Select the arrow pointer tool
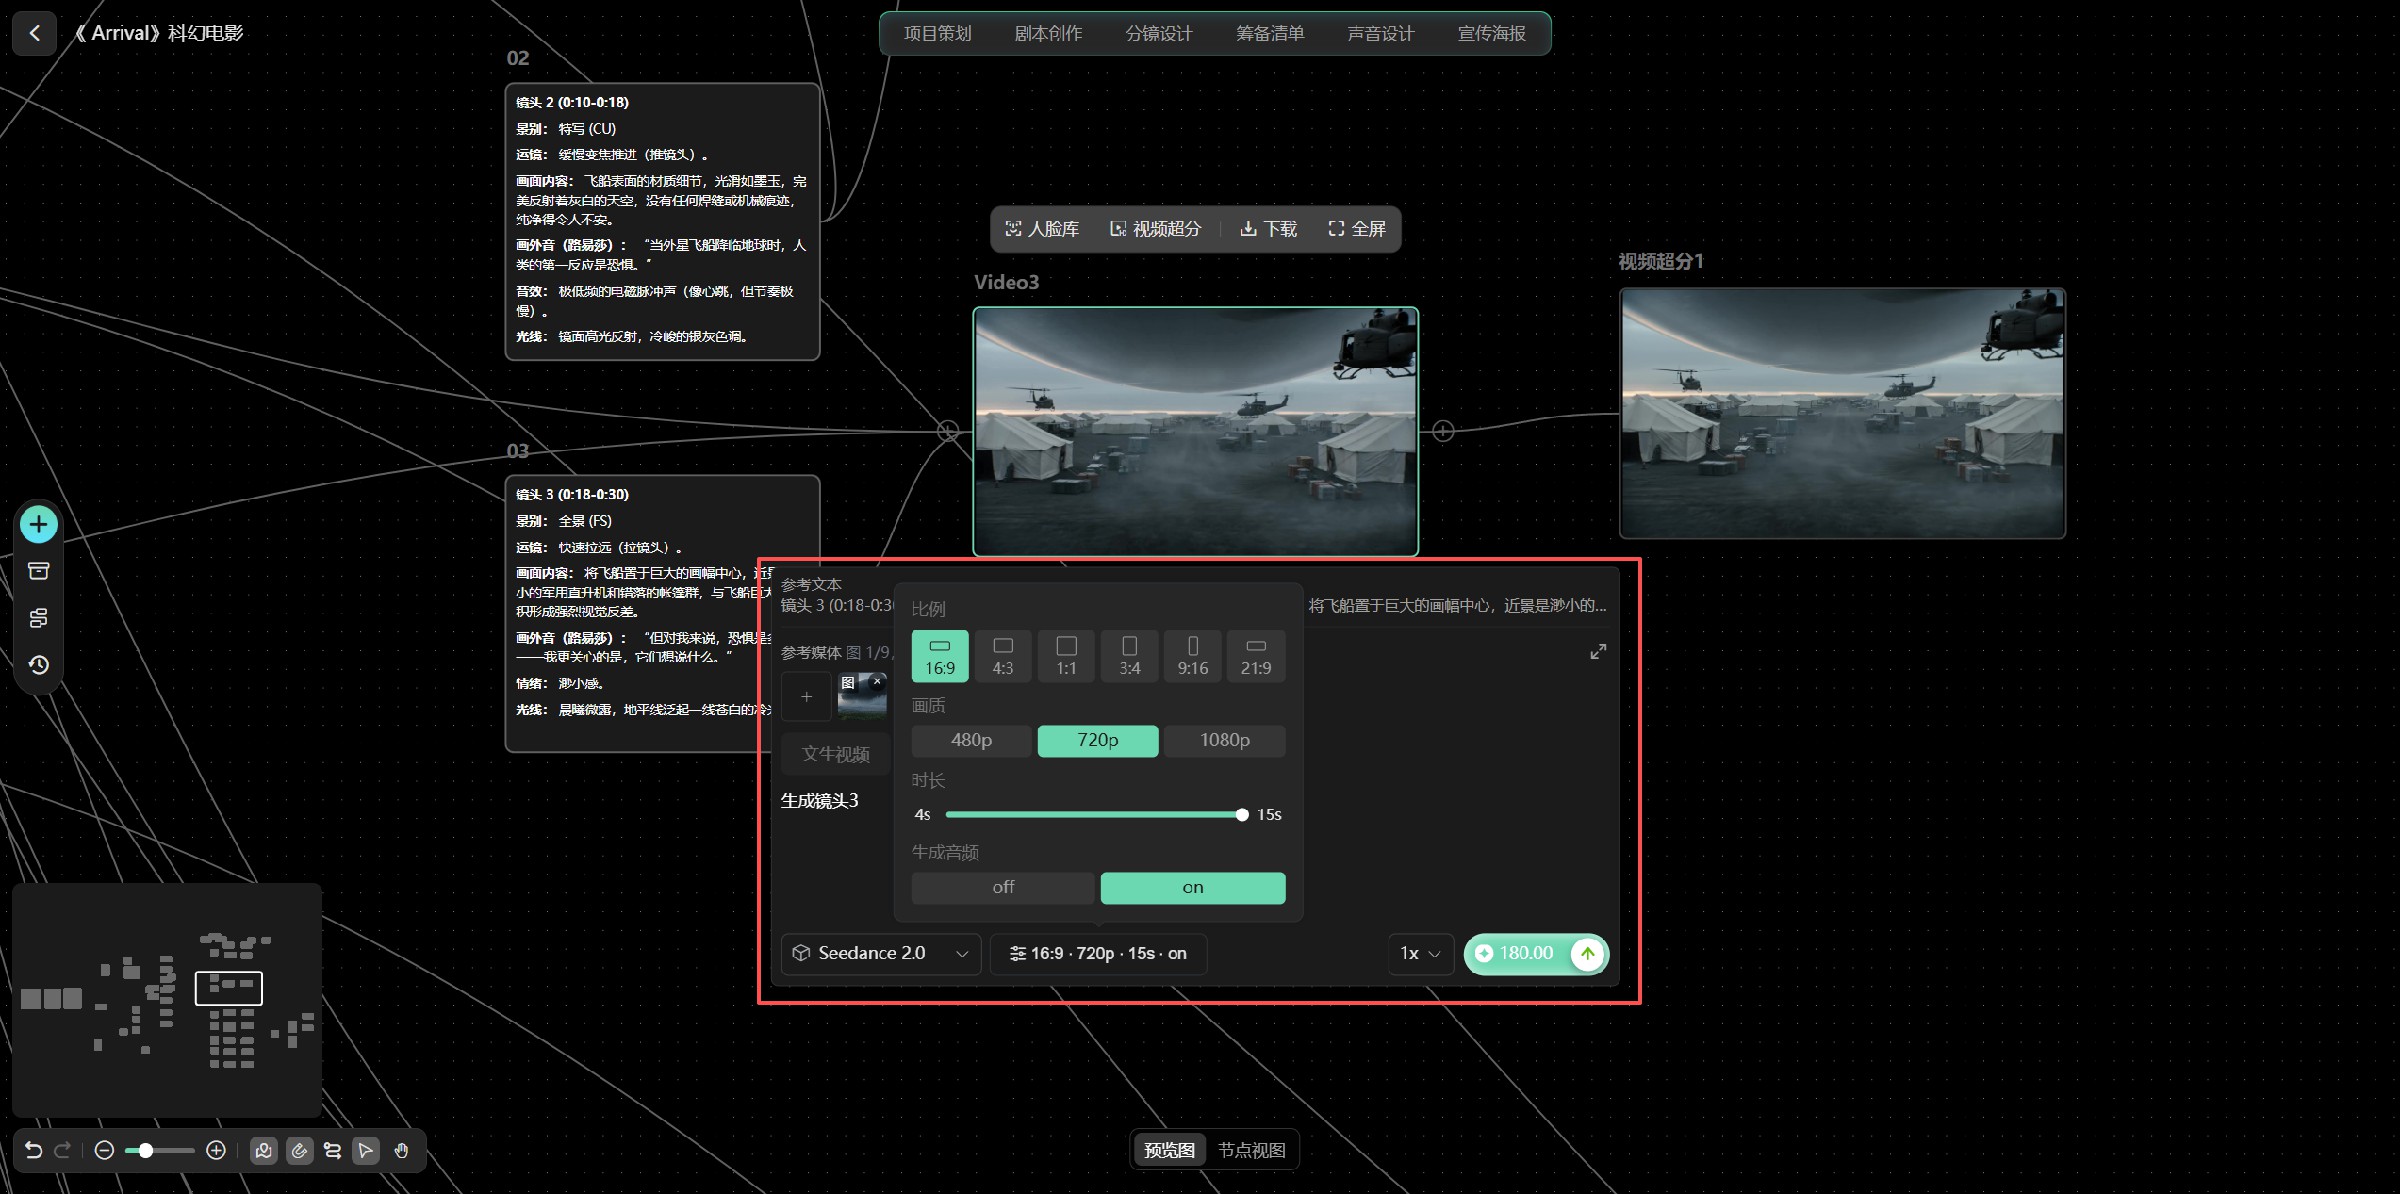Screen dimensions: 2400x1194 (366, 1151)
